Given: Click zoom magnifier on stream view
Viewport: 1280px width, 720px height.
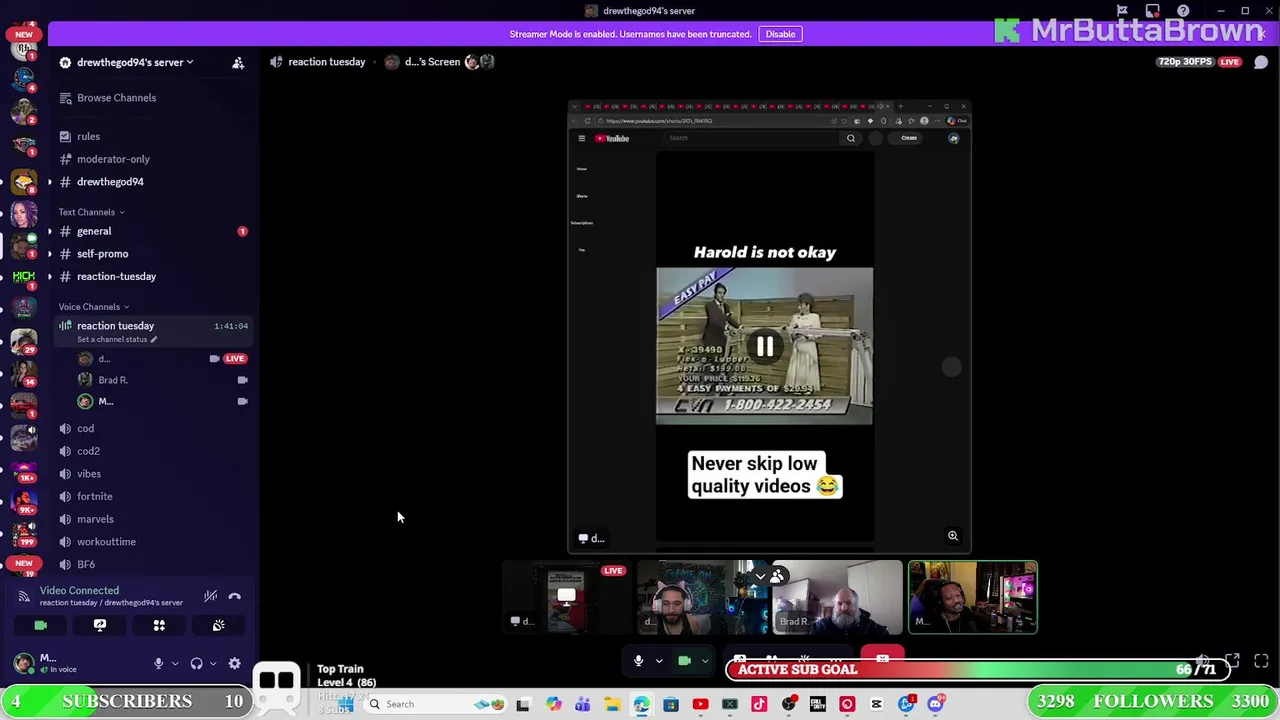Looking at the screenshot, I should (x=953, y=536).
